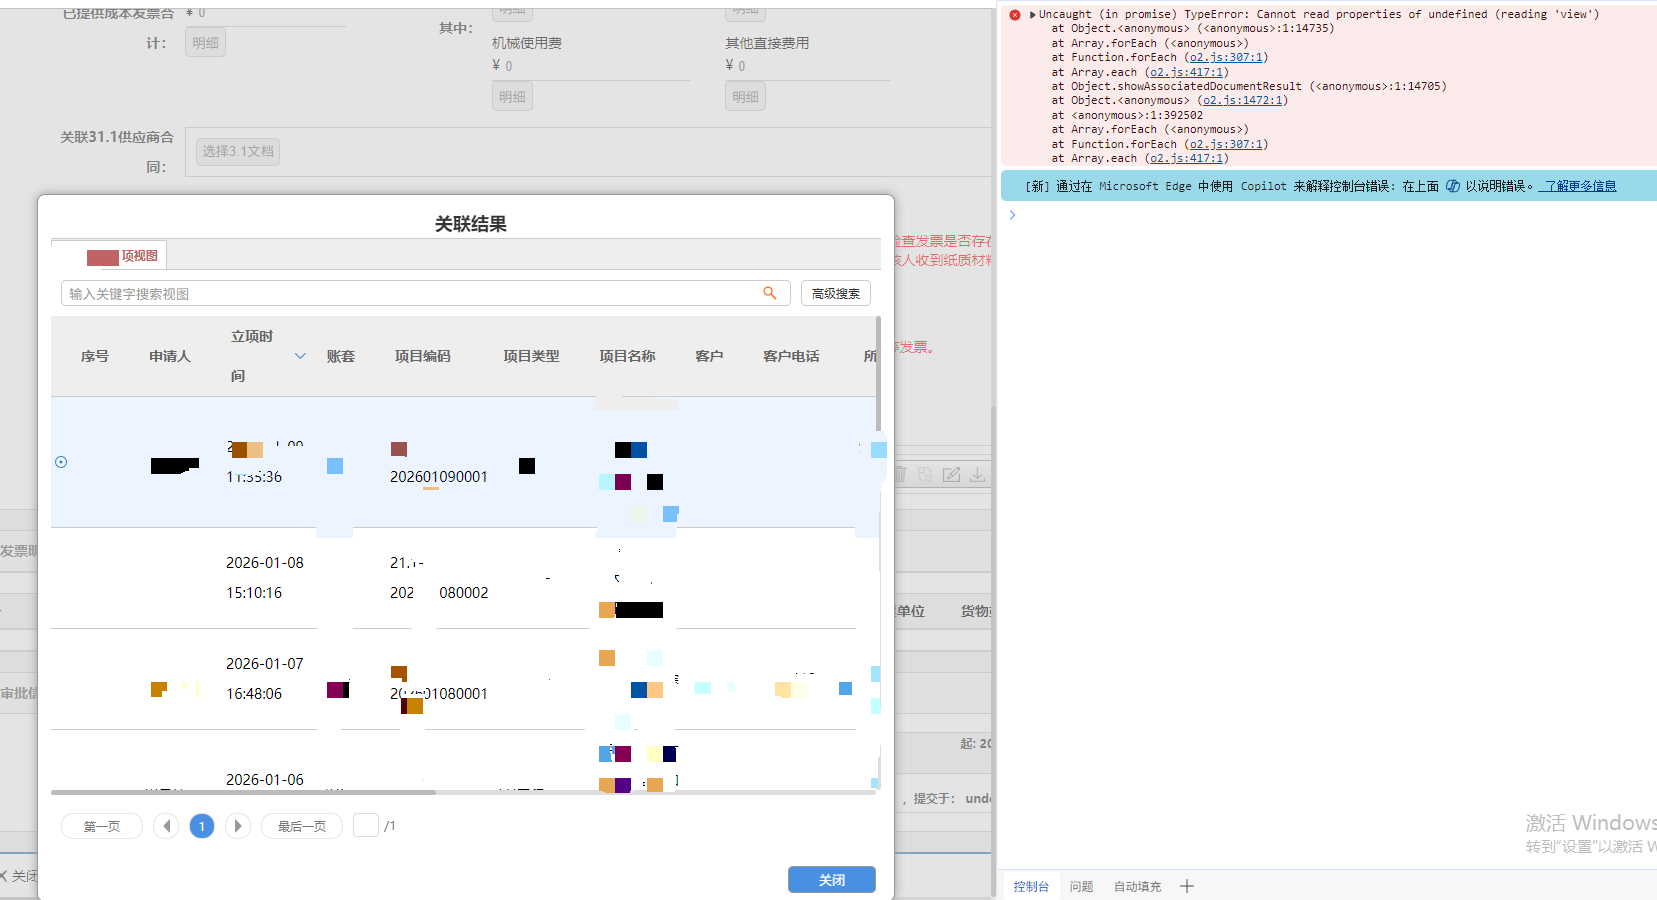Open 高级搜索 advanced search
The image size is (1657, 900).
coord(836,293)
